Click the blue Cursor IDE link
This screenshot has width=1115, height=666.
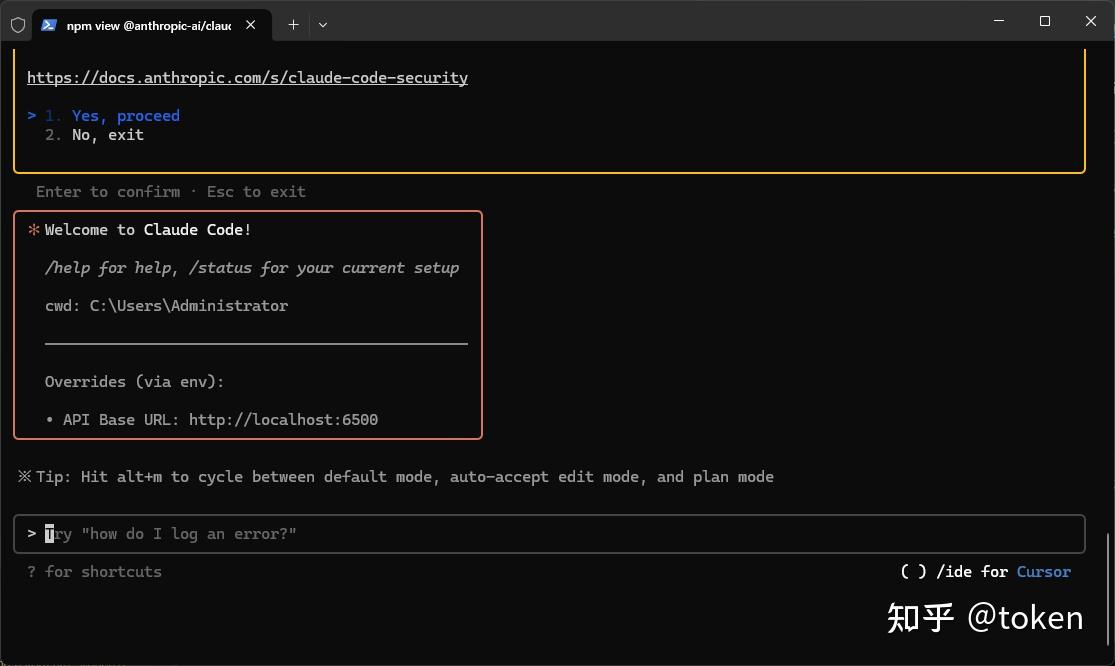pyautogui.click(x=1043, y=572)
